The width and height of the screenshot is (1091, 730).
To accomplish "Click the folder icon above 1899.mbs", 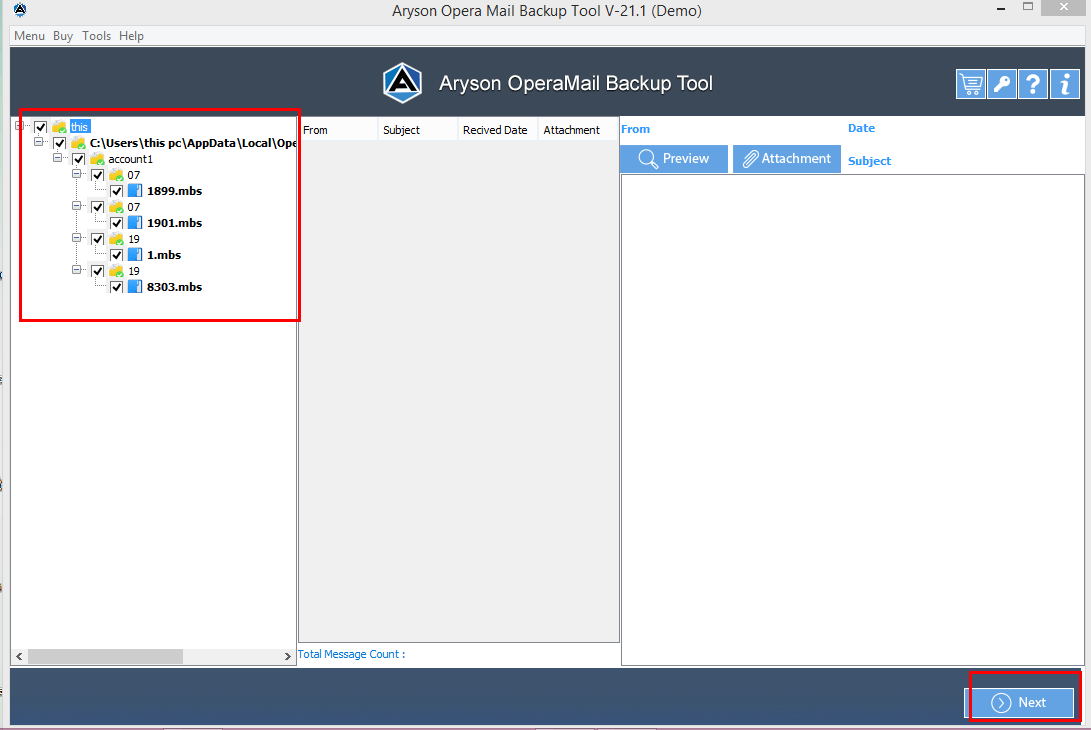I will click(116, 175).
